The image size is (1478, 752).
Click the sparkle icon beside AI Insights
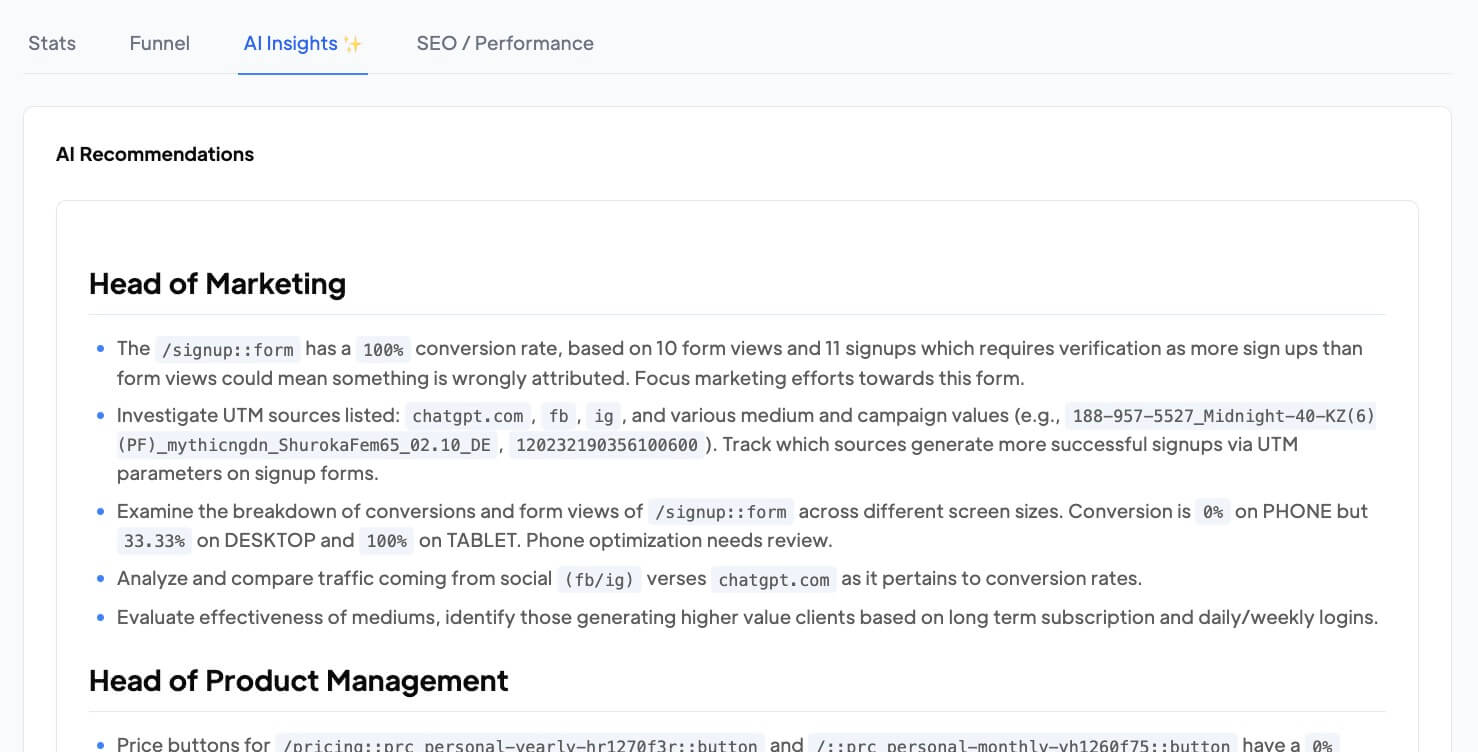352,43
